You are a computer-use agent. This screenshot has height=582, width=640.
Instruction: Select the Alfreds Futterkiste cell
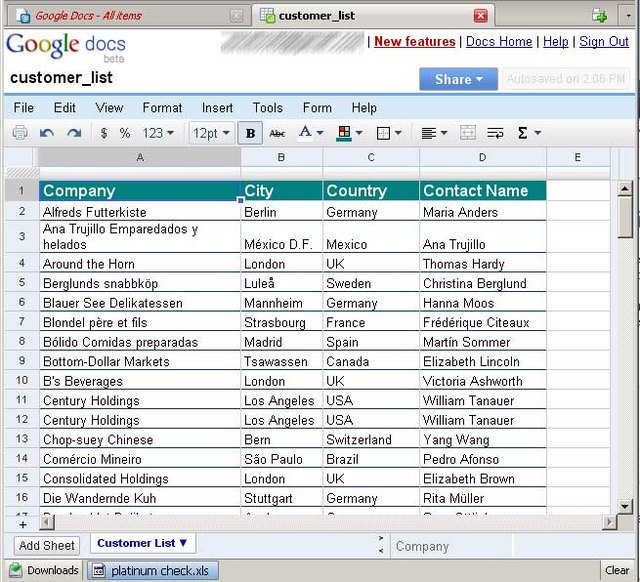(140, 212)
